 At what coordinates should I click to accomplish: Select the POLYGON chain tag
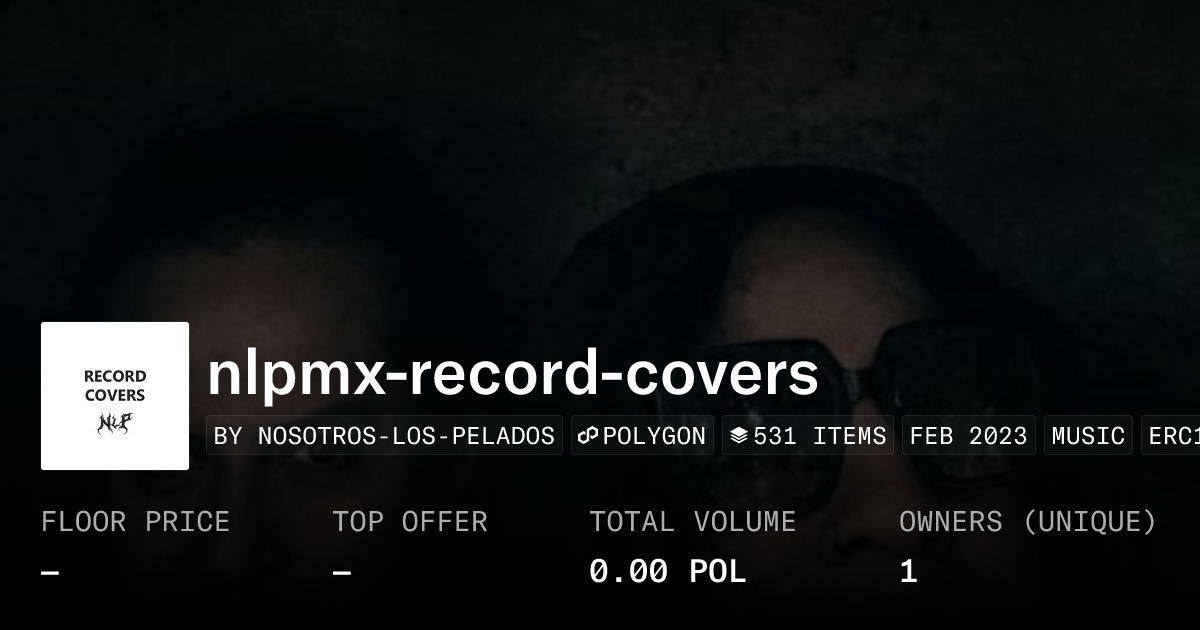click(x=642, y=436)
